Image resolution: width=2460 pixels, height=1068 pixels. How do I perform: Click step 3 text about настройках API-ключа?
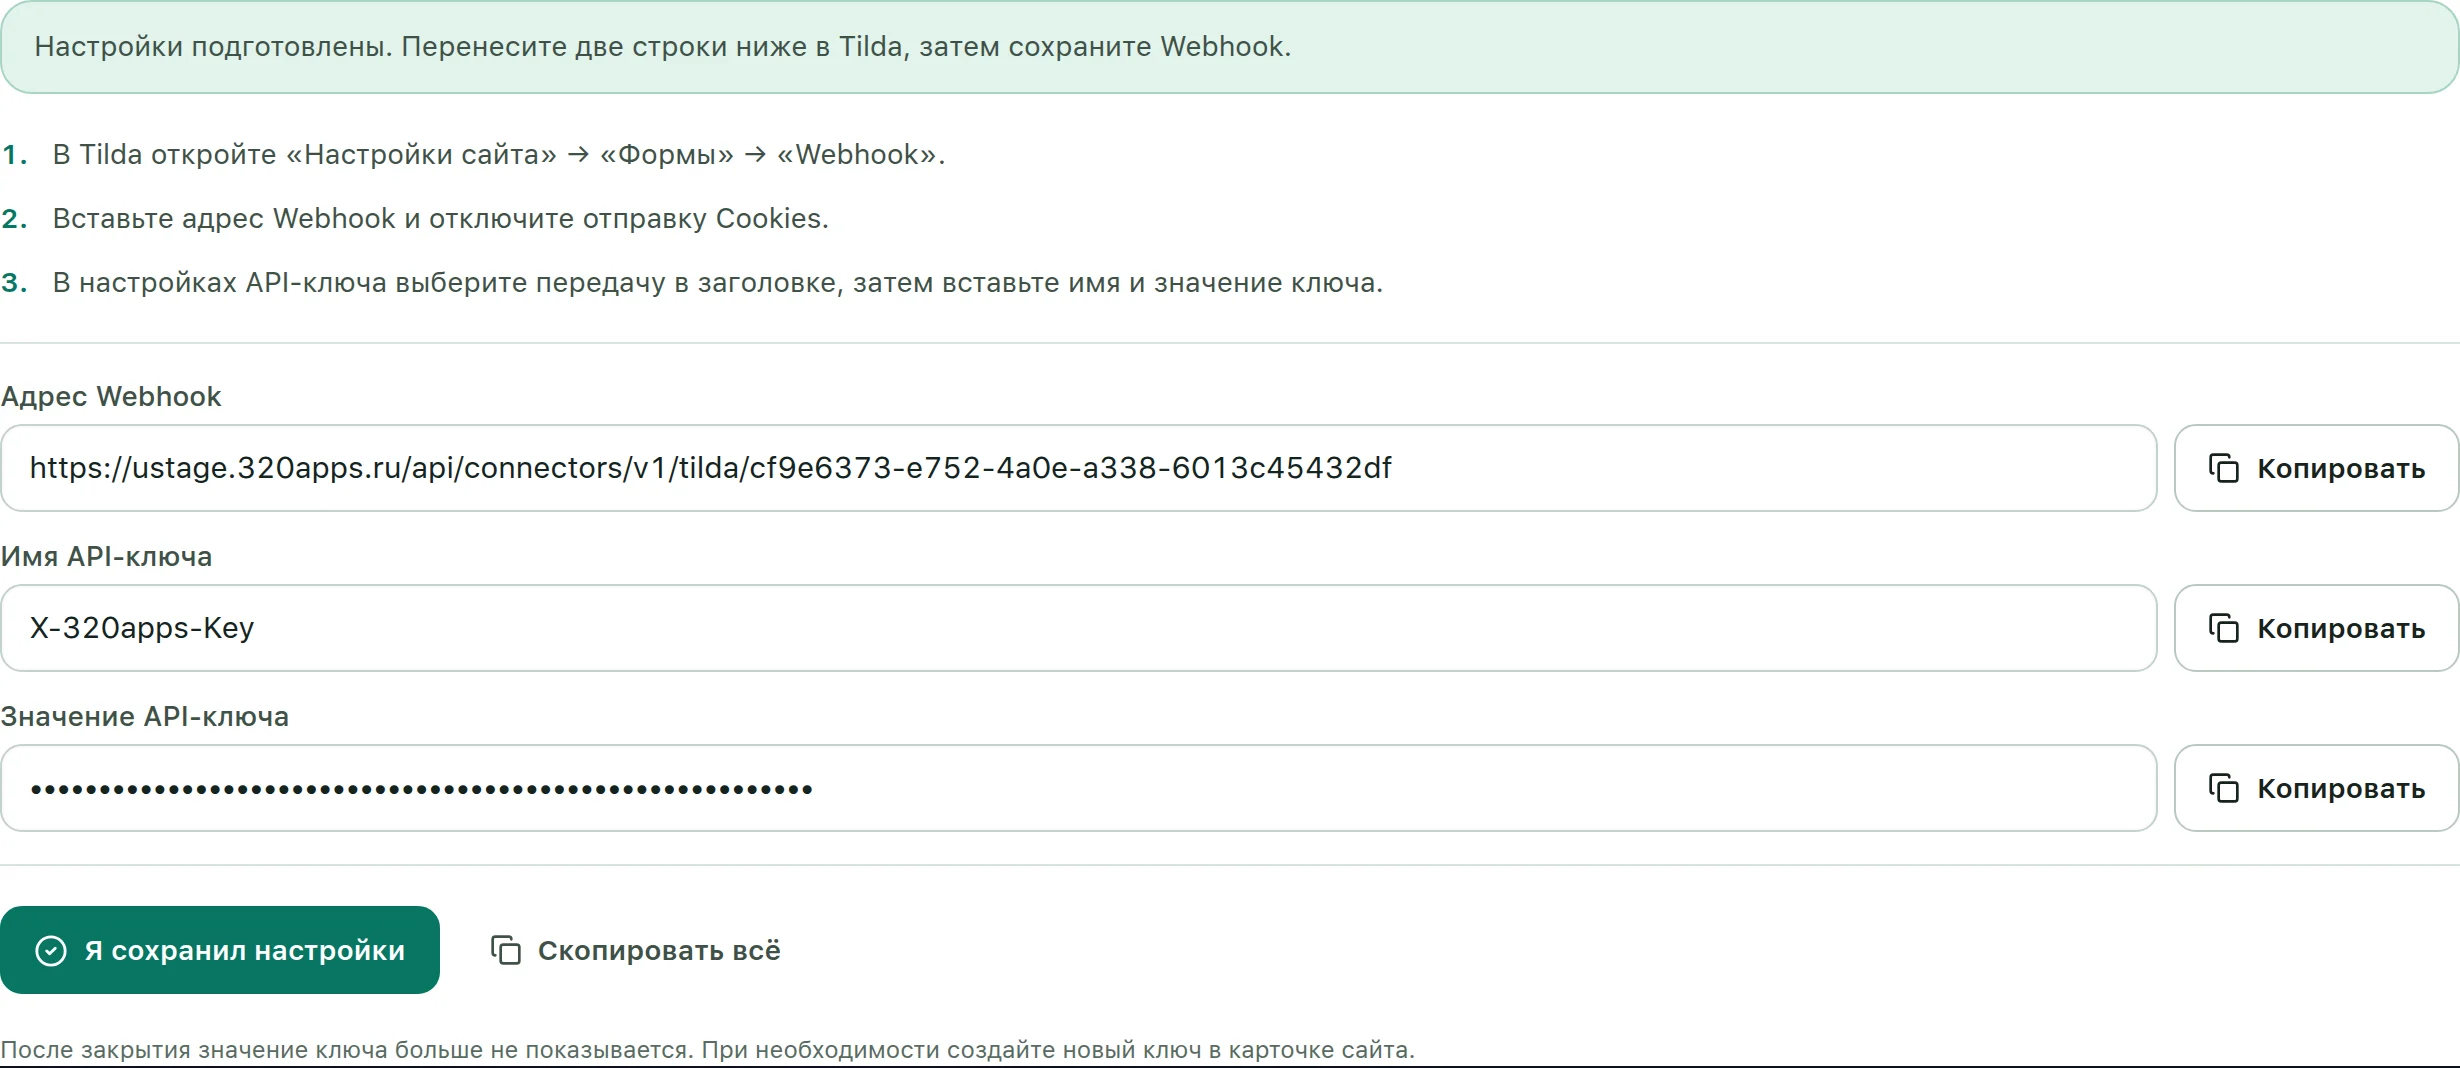tap(717, 283)
